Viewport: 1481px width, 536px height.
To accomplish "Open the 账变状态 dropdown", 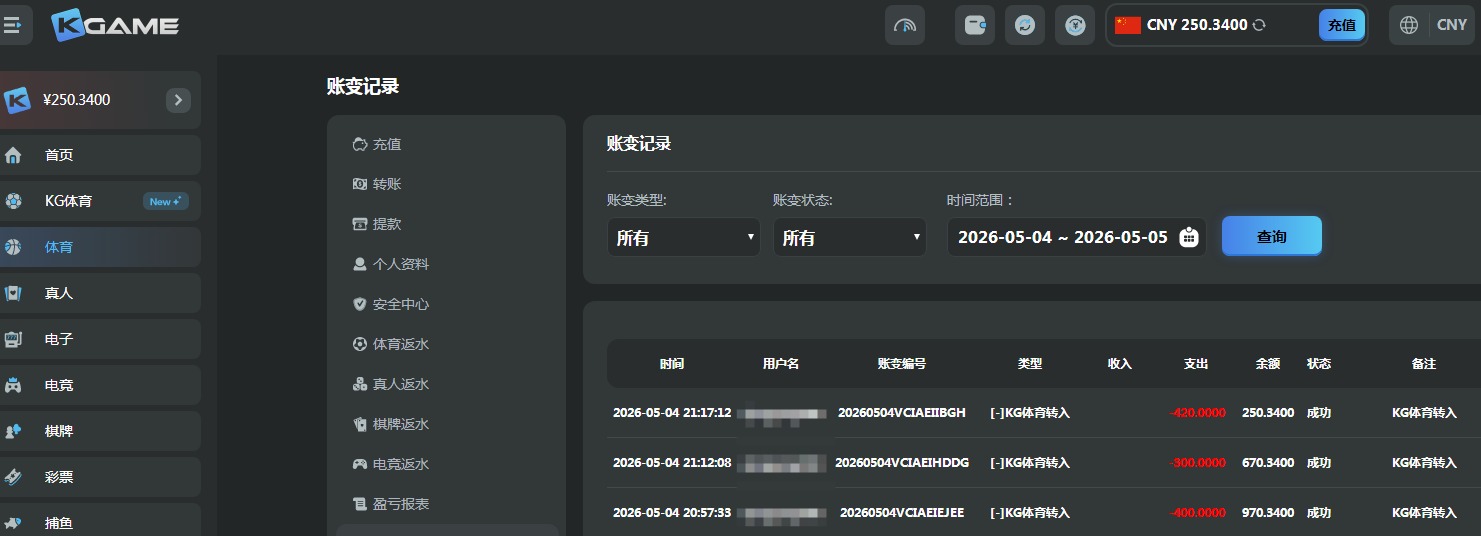I will pyautogui.click(x=850, y=237).
